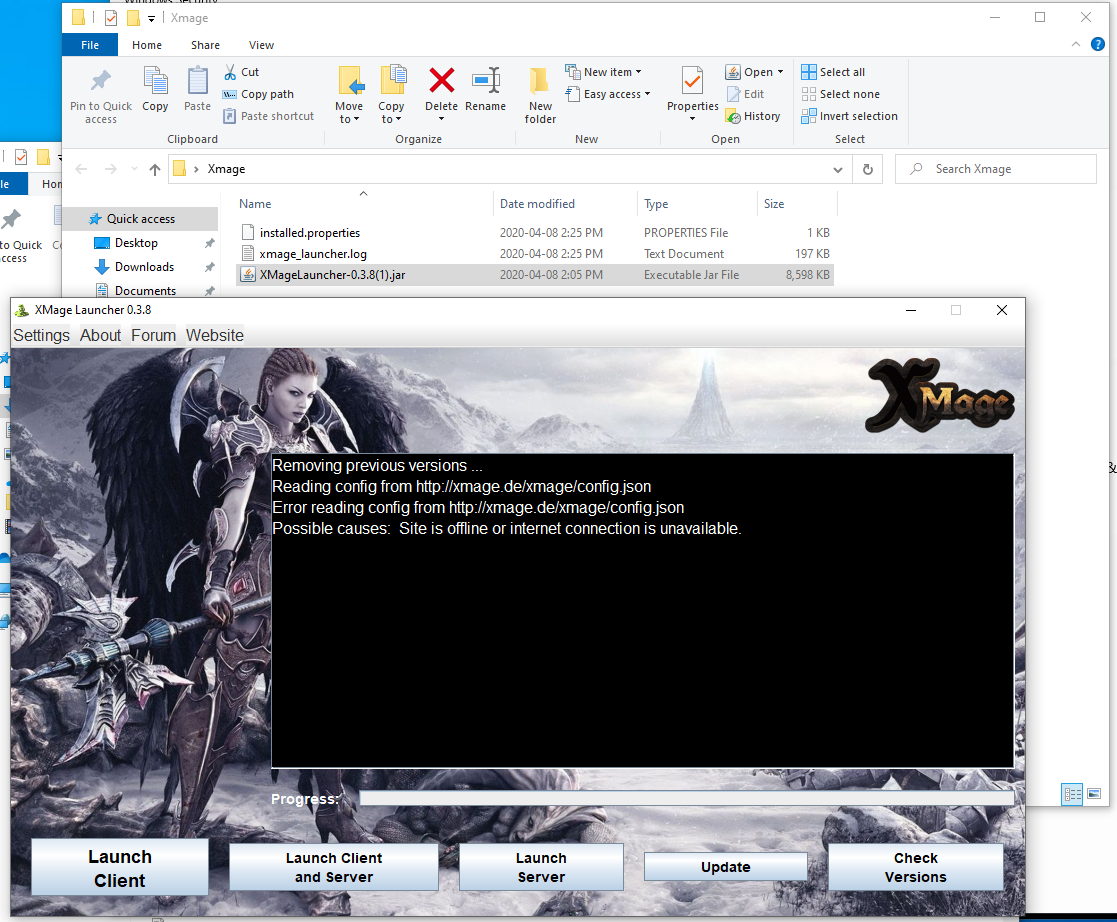The width and height of the screenshot is (1117, 922).
Task: Click the launcher Progress bar
Action: point(686,798)
